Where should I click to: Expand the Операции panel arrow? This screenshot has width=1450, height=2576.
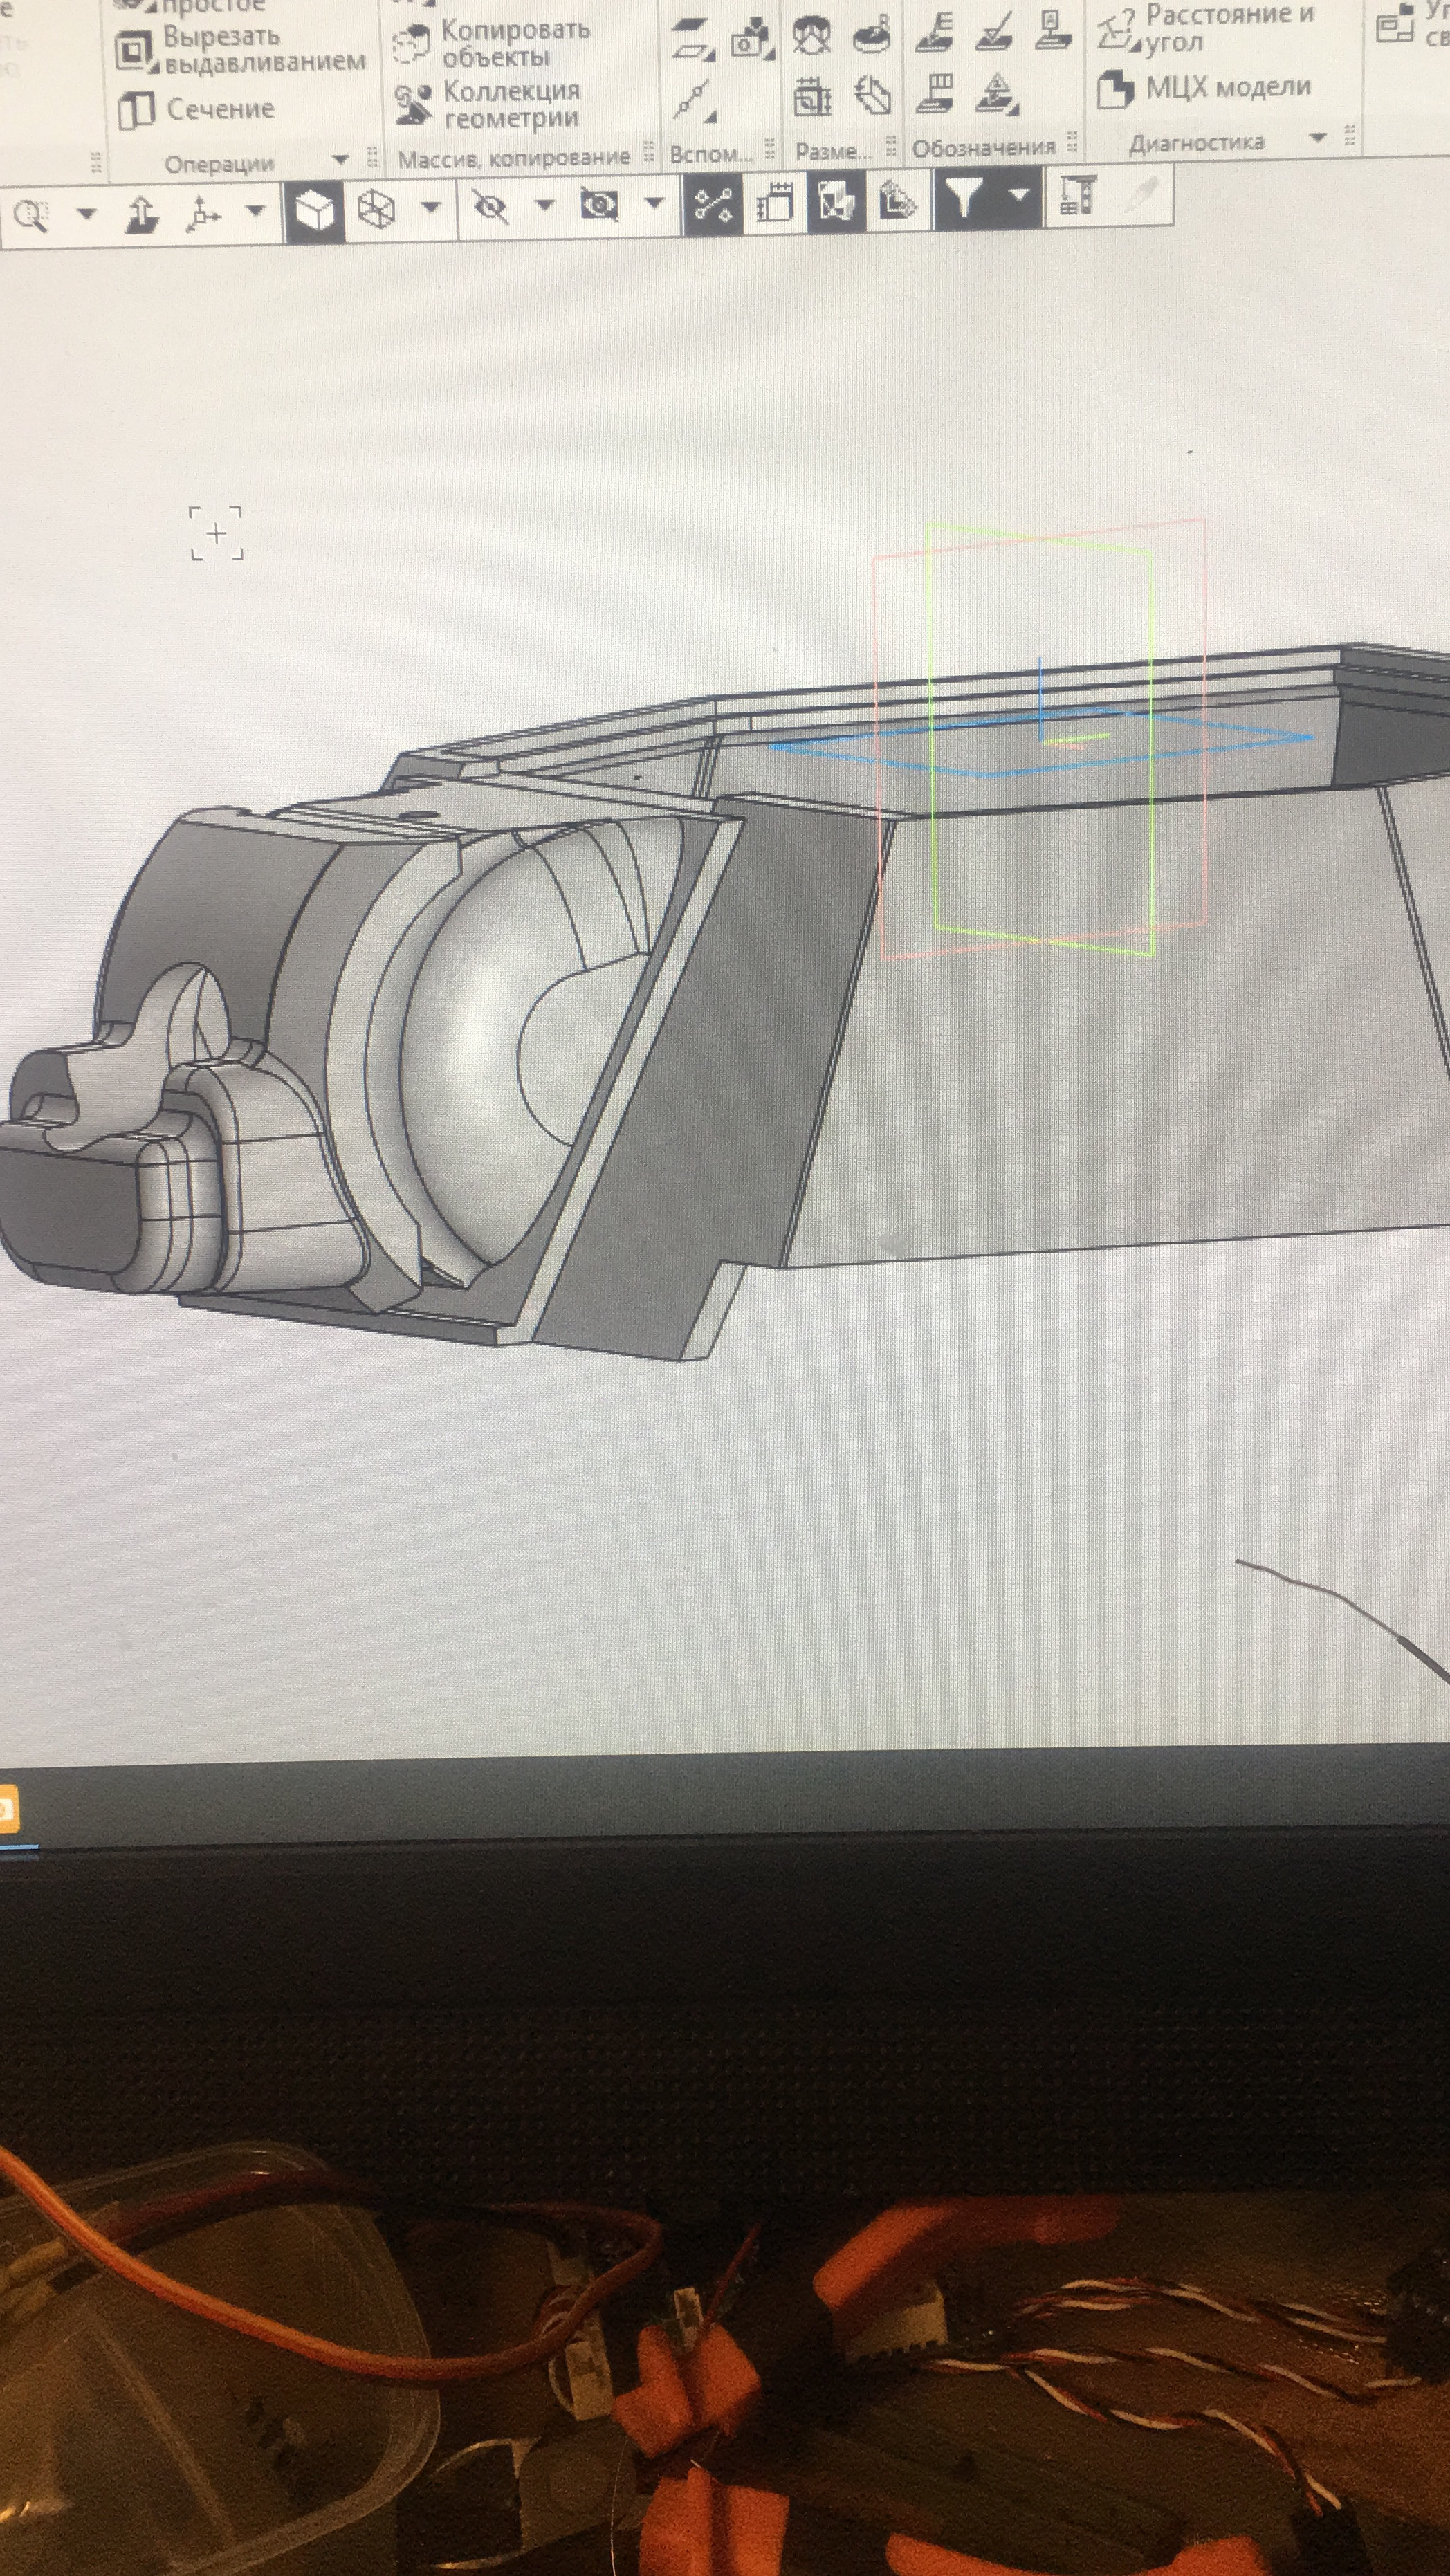(x=340, y=160)
